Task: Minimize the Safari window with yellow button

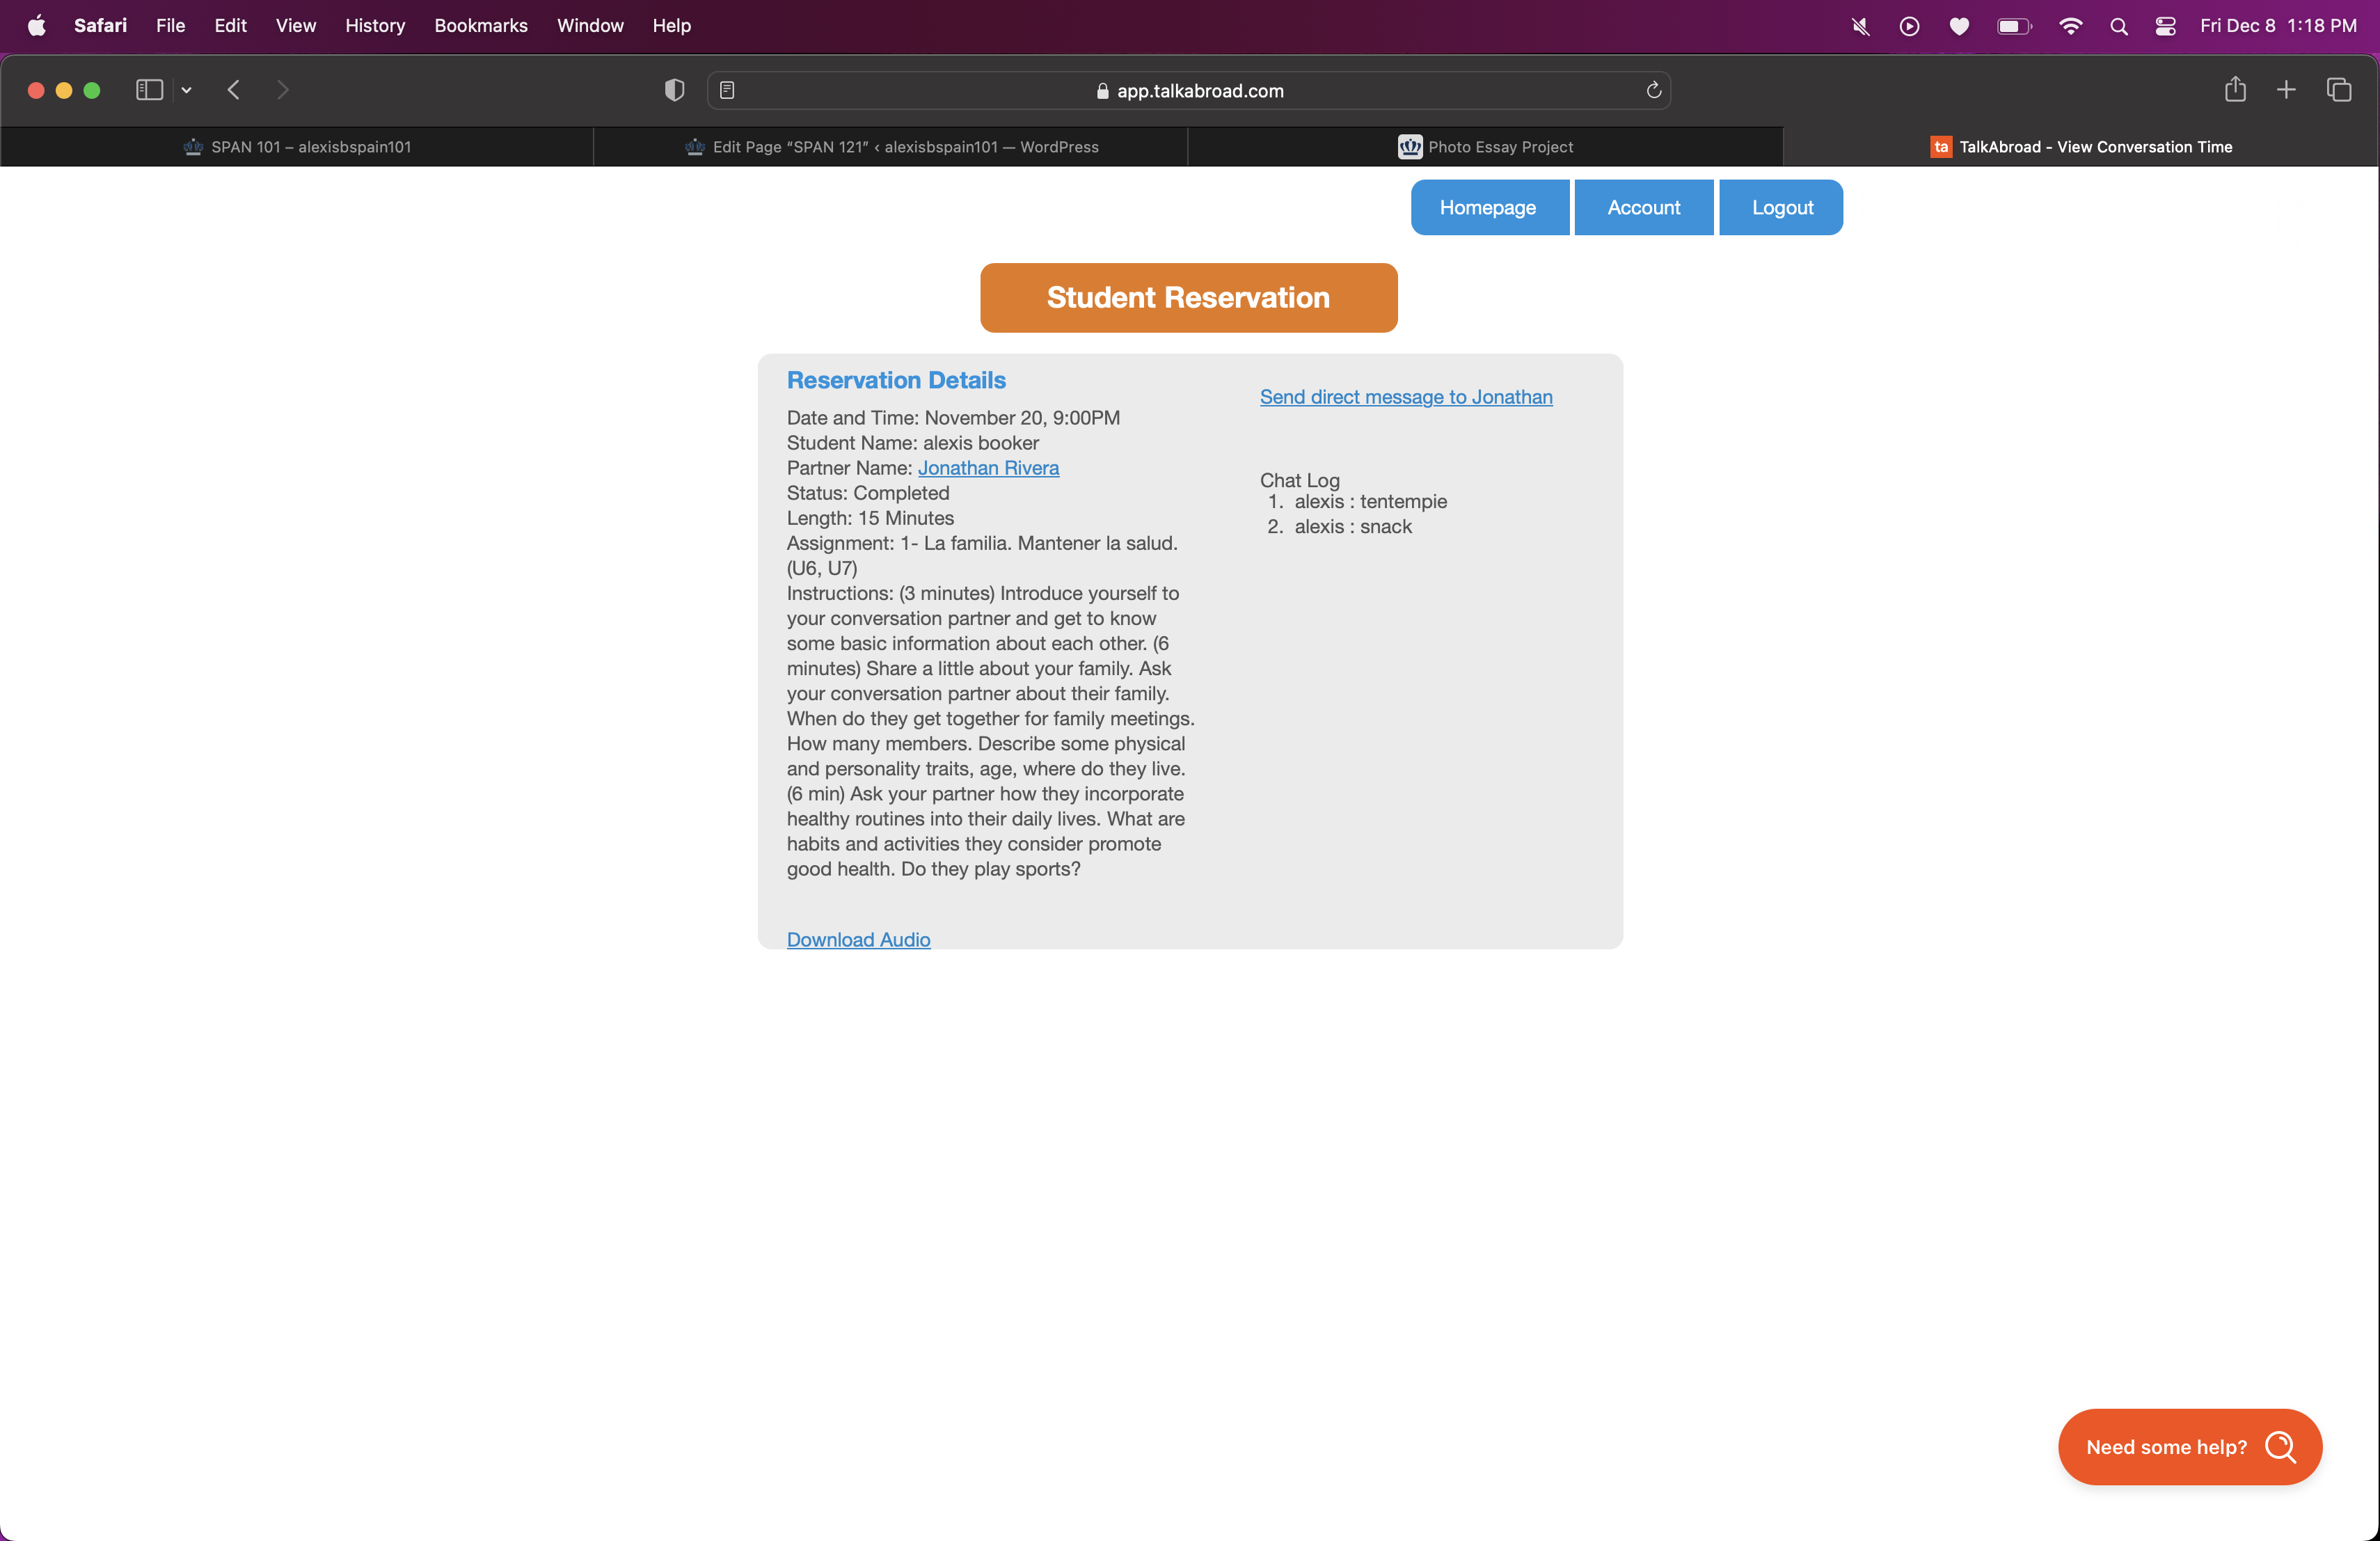Action: tap(64, 90)
